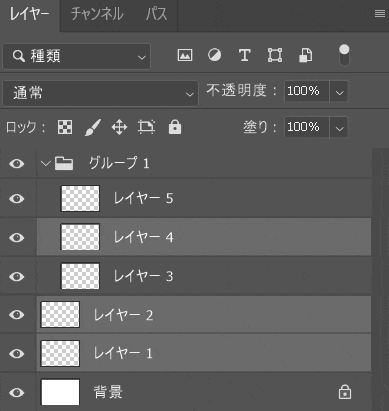Switch to the チャンネル tab

click(97, 14)
